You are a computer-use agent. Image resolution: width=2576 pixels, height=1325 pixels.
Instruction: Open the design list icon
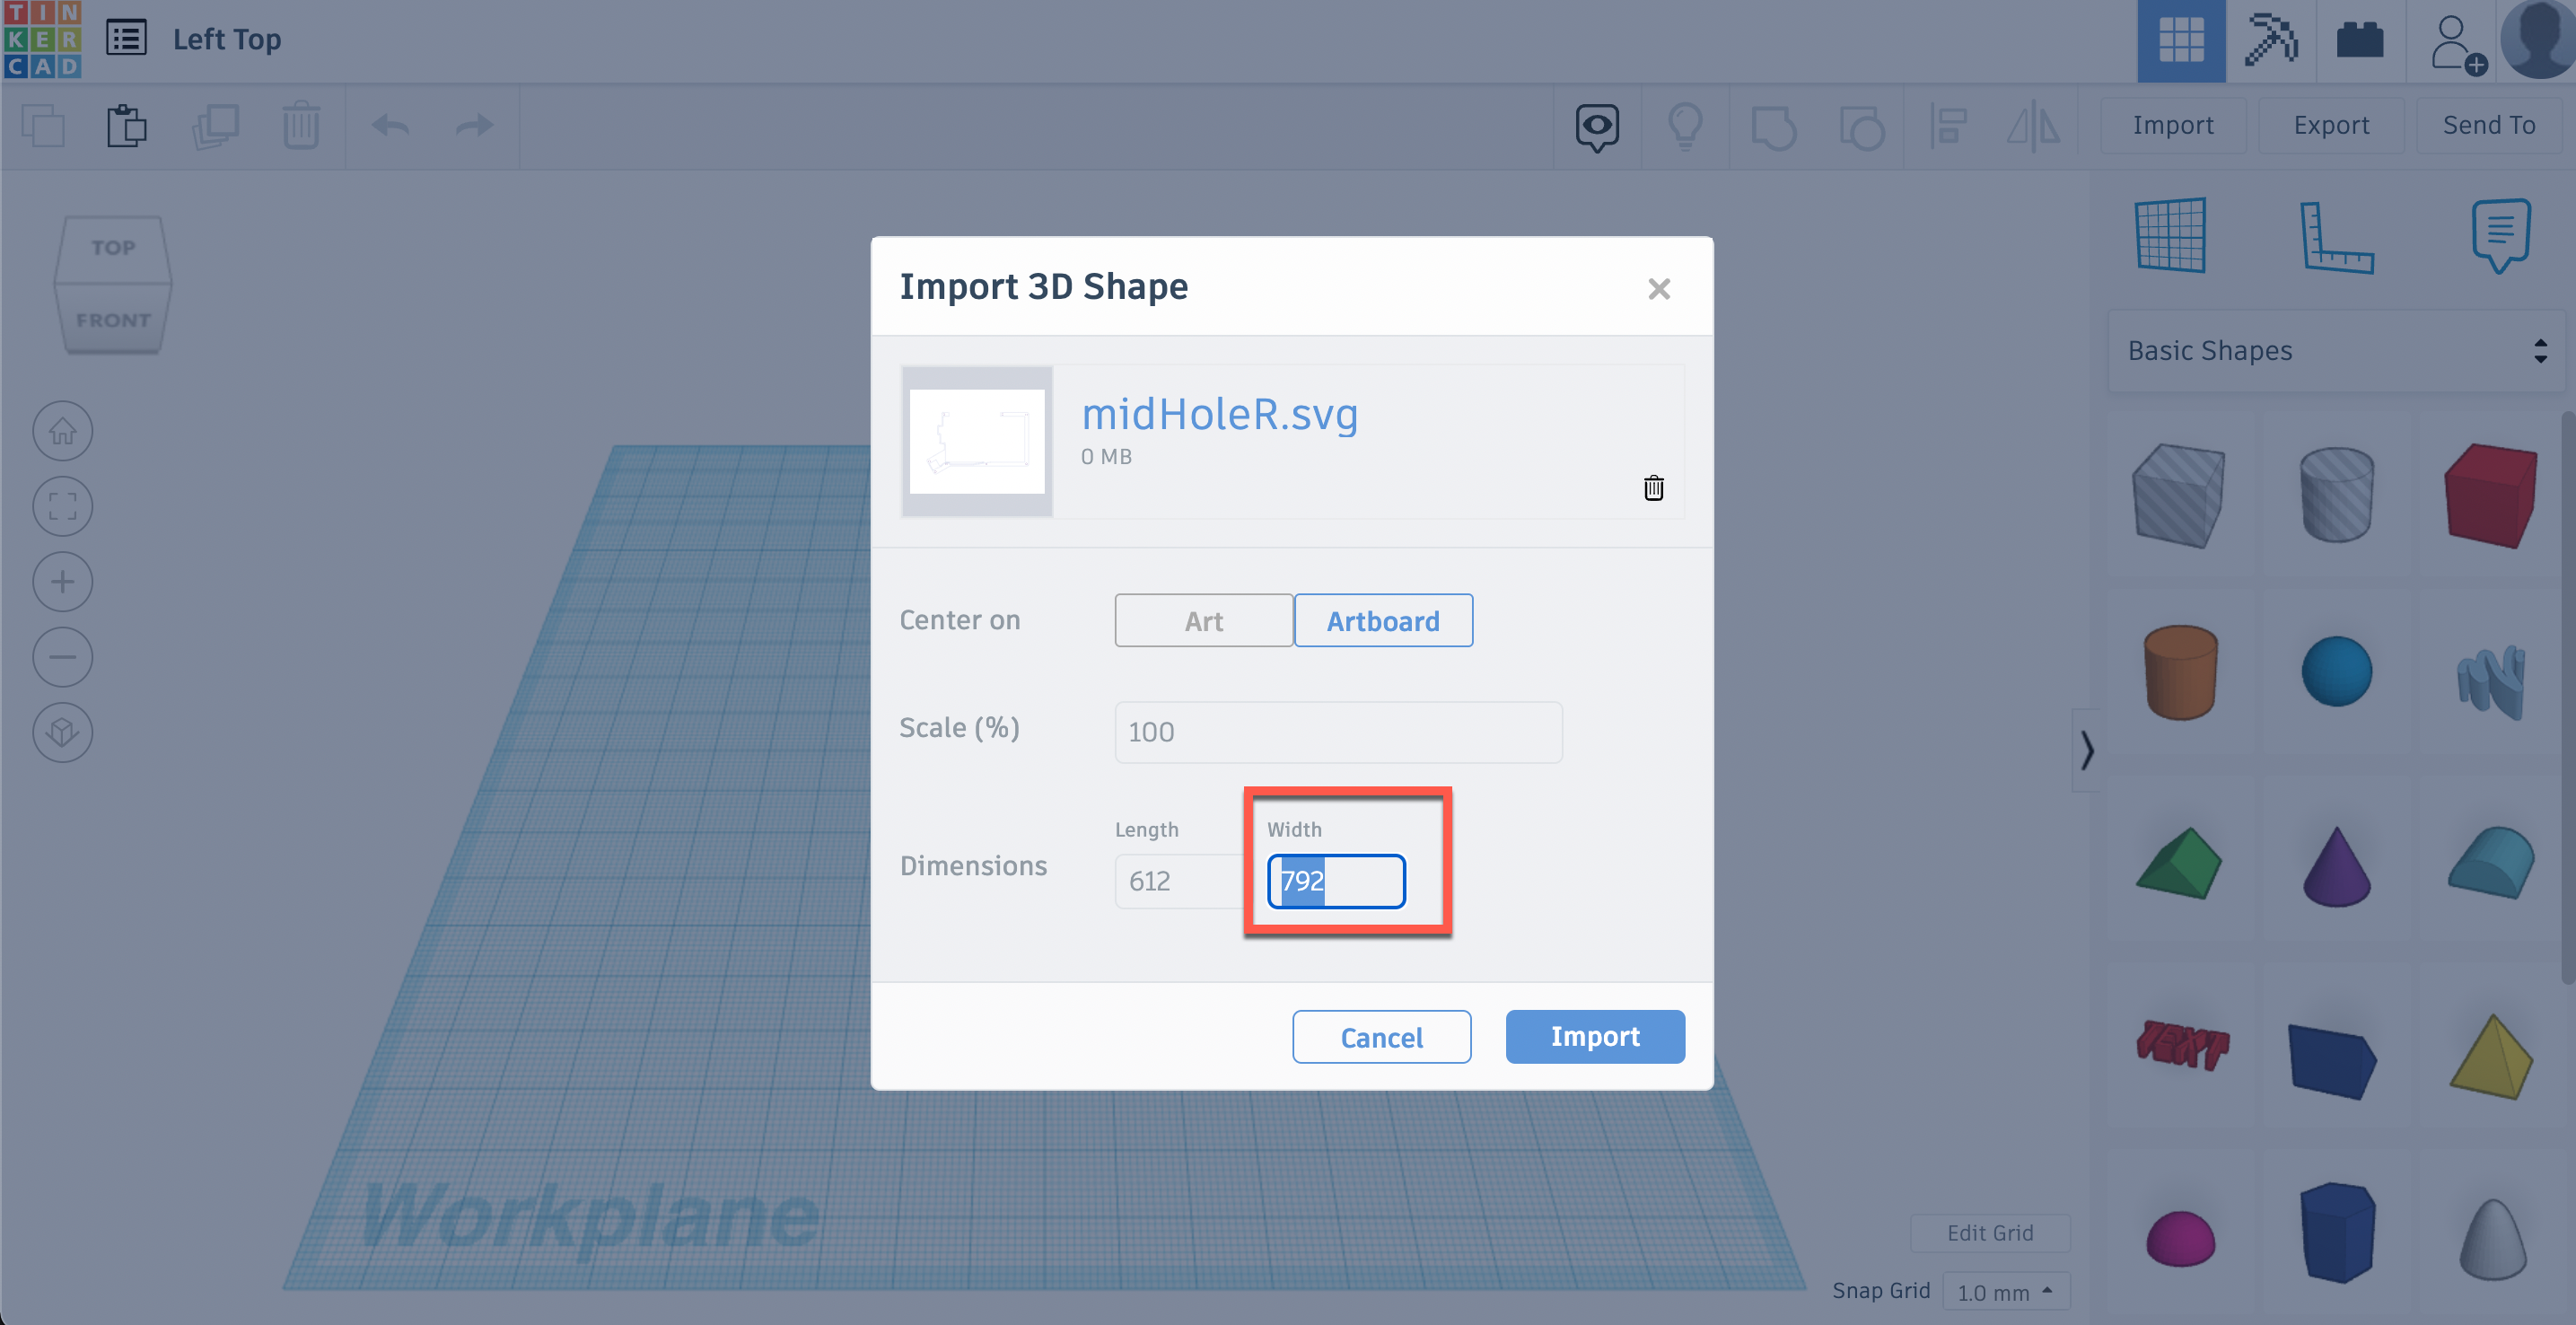point(127,39)
